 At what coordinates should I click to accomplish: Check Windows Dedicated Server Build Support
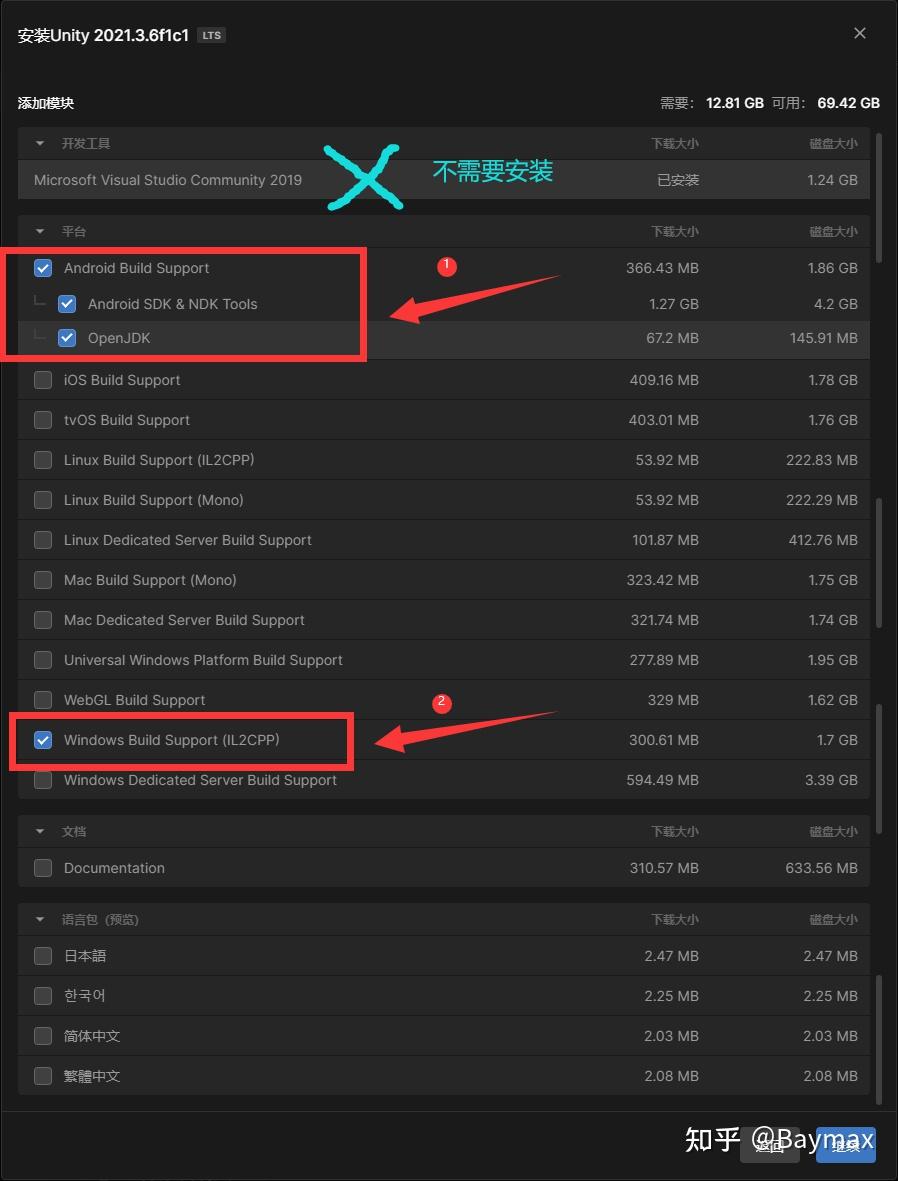click(43, 780)
